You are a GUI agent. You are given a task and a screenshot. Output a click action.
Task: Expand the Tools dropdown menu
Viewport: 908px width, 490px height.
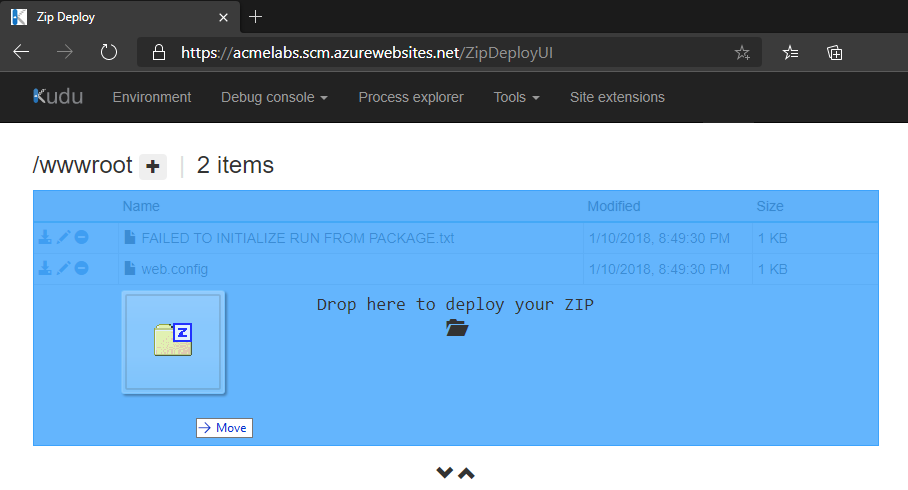pyautogui.click(x=516, y=97)
